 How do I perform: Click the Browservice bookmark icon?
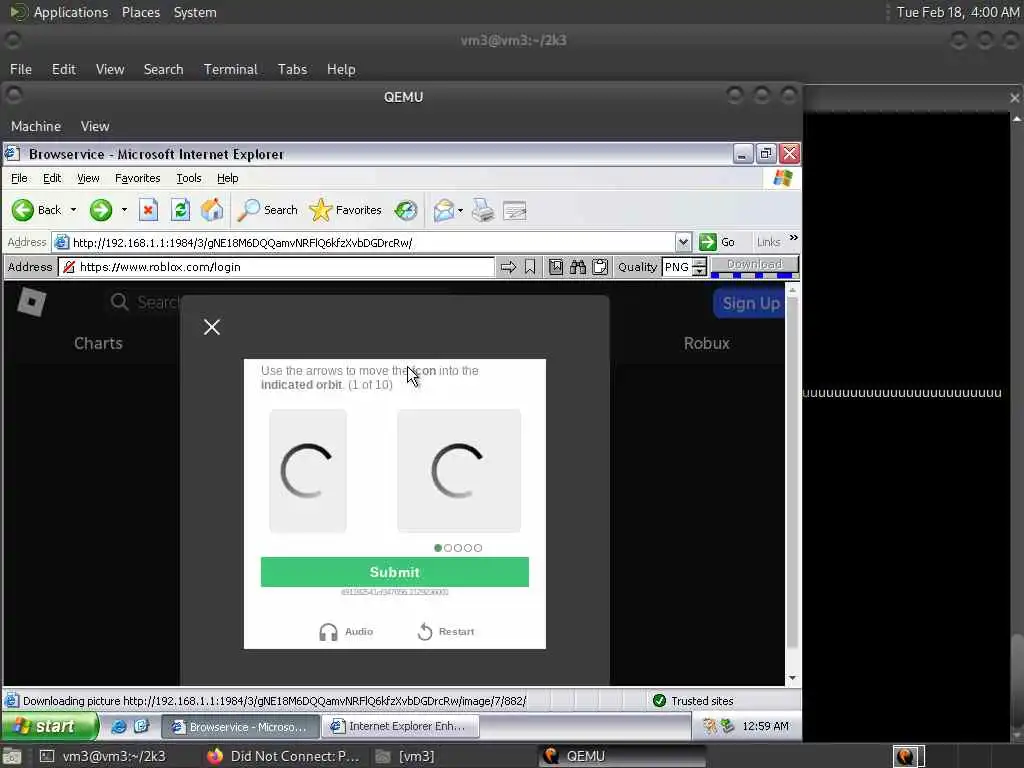(x=530, y=266)
